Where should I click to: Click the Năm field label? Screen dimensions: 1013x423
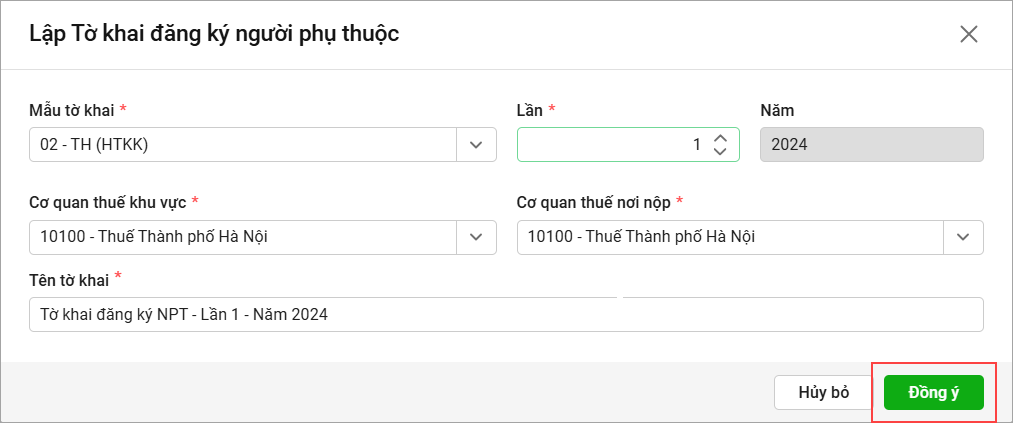point(777,110)
